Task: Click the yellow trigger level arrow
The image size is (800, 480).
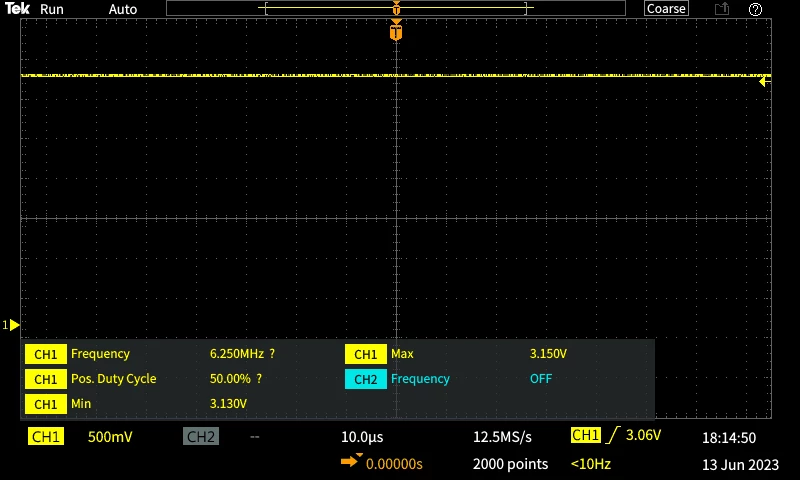Action: (x=764, y=82)
